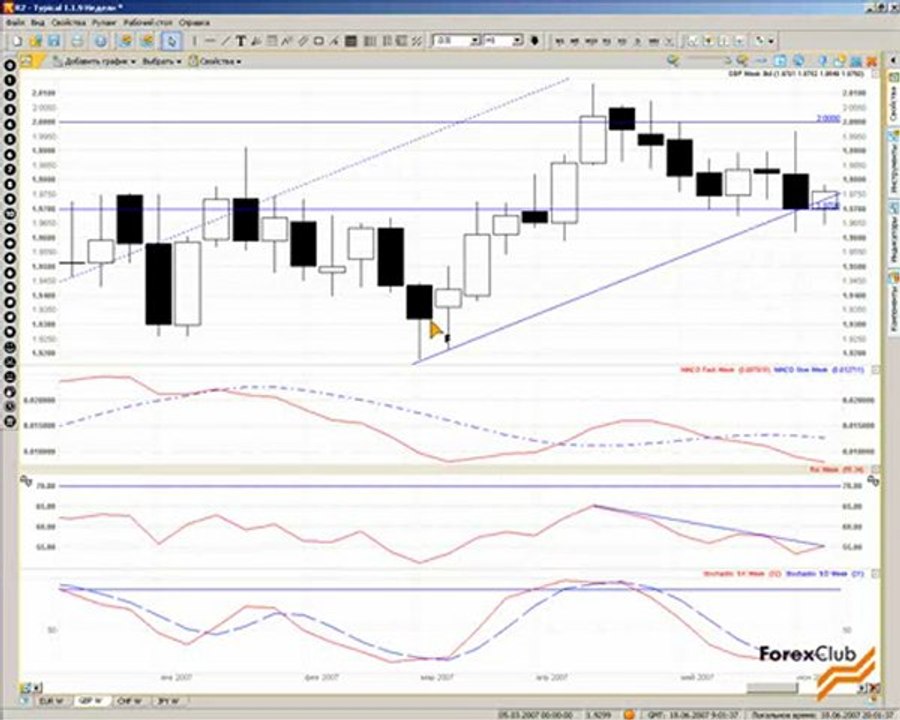The width and height of the screenshot is (900, 720).
Task: Click the black hexagon color icon
Action: pyautogui.click(x=535, y=41)
